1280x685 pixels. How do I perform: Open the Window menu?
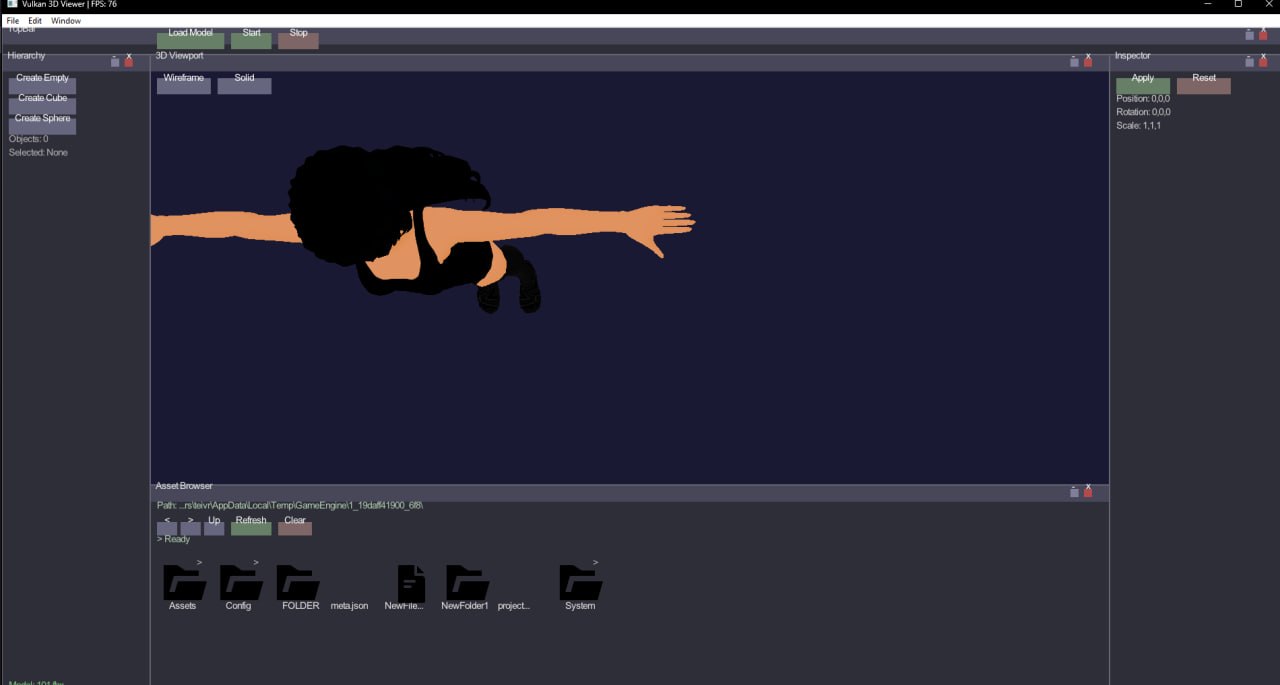pyautogui.click(x=66, y=21)
